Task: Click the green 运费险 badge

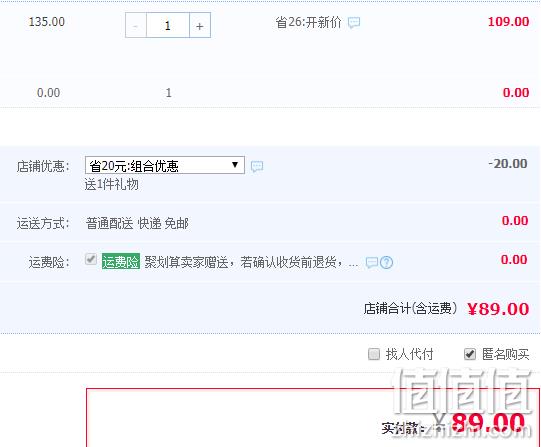Action: 121,262
